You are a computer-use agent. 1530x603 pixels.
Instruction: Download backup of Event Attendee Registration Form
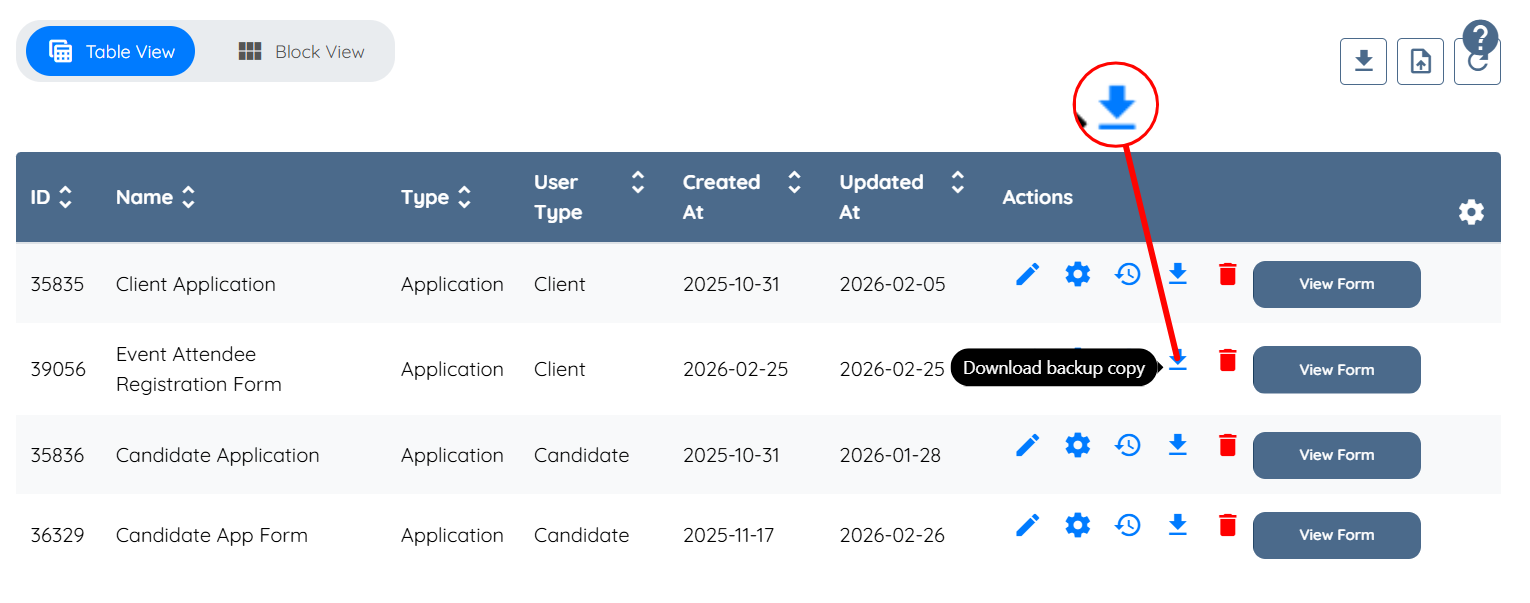click(x=1178, y=361)
